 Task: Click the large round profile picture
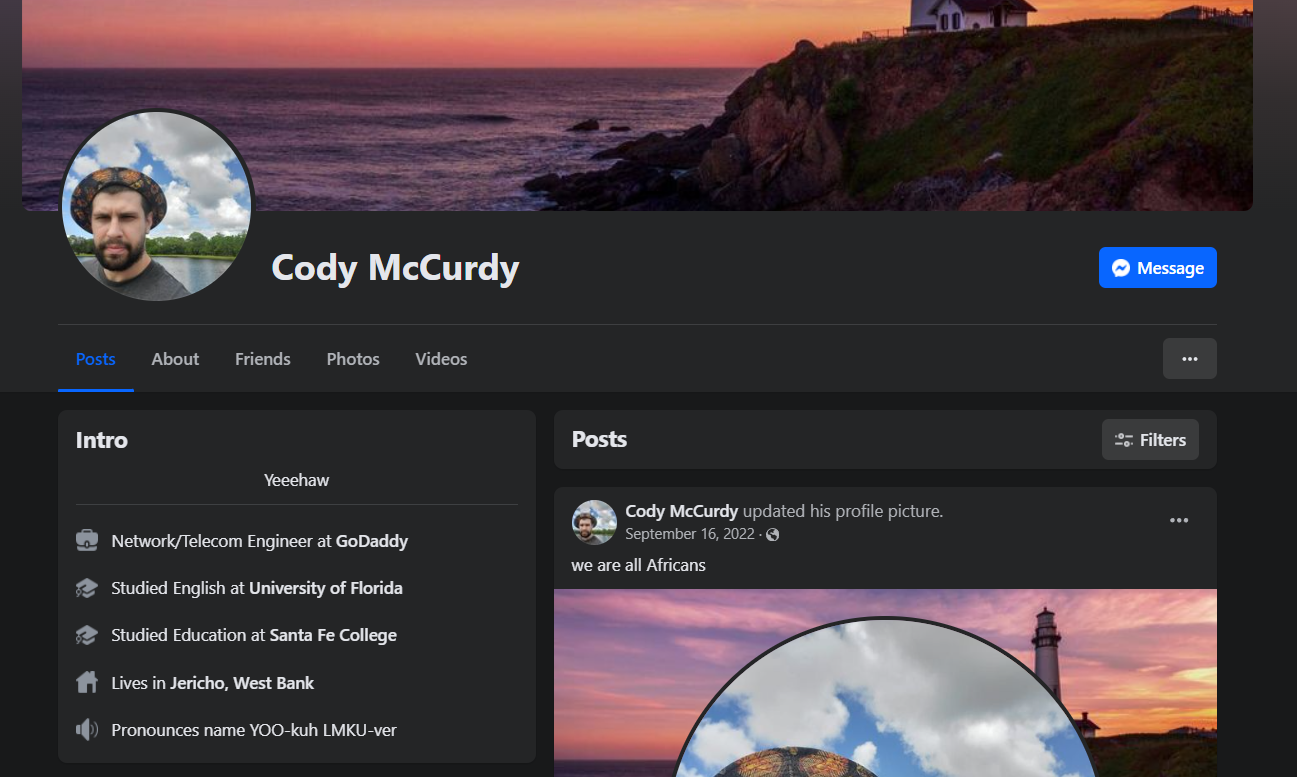pos(157,206)
